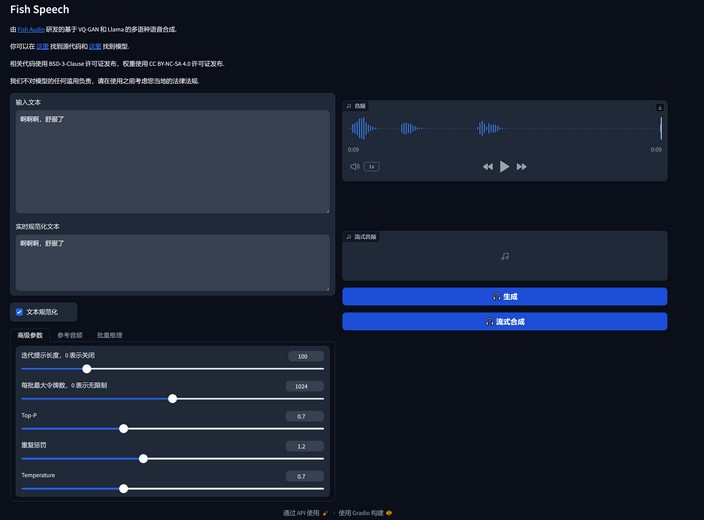Screen dimensions: 704x520
Task: Click inside the 实时规范化文本 text area
Action: tap(172, 263)
